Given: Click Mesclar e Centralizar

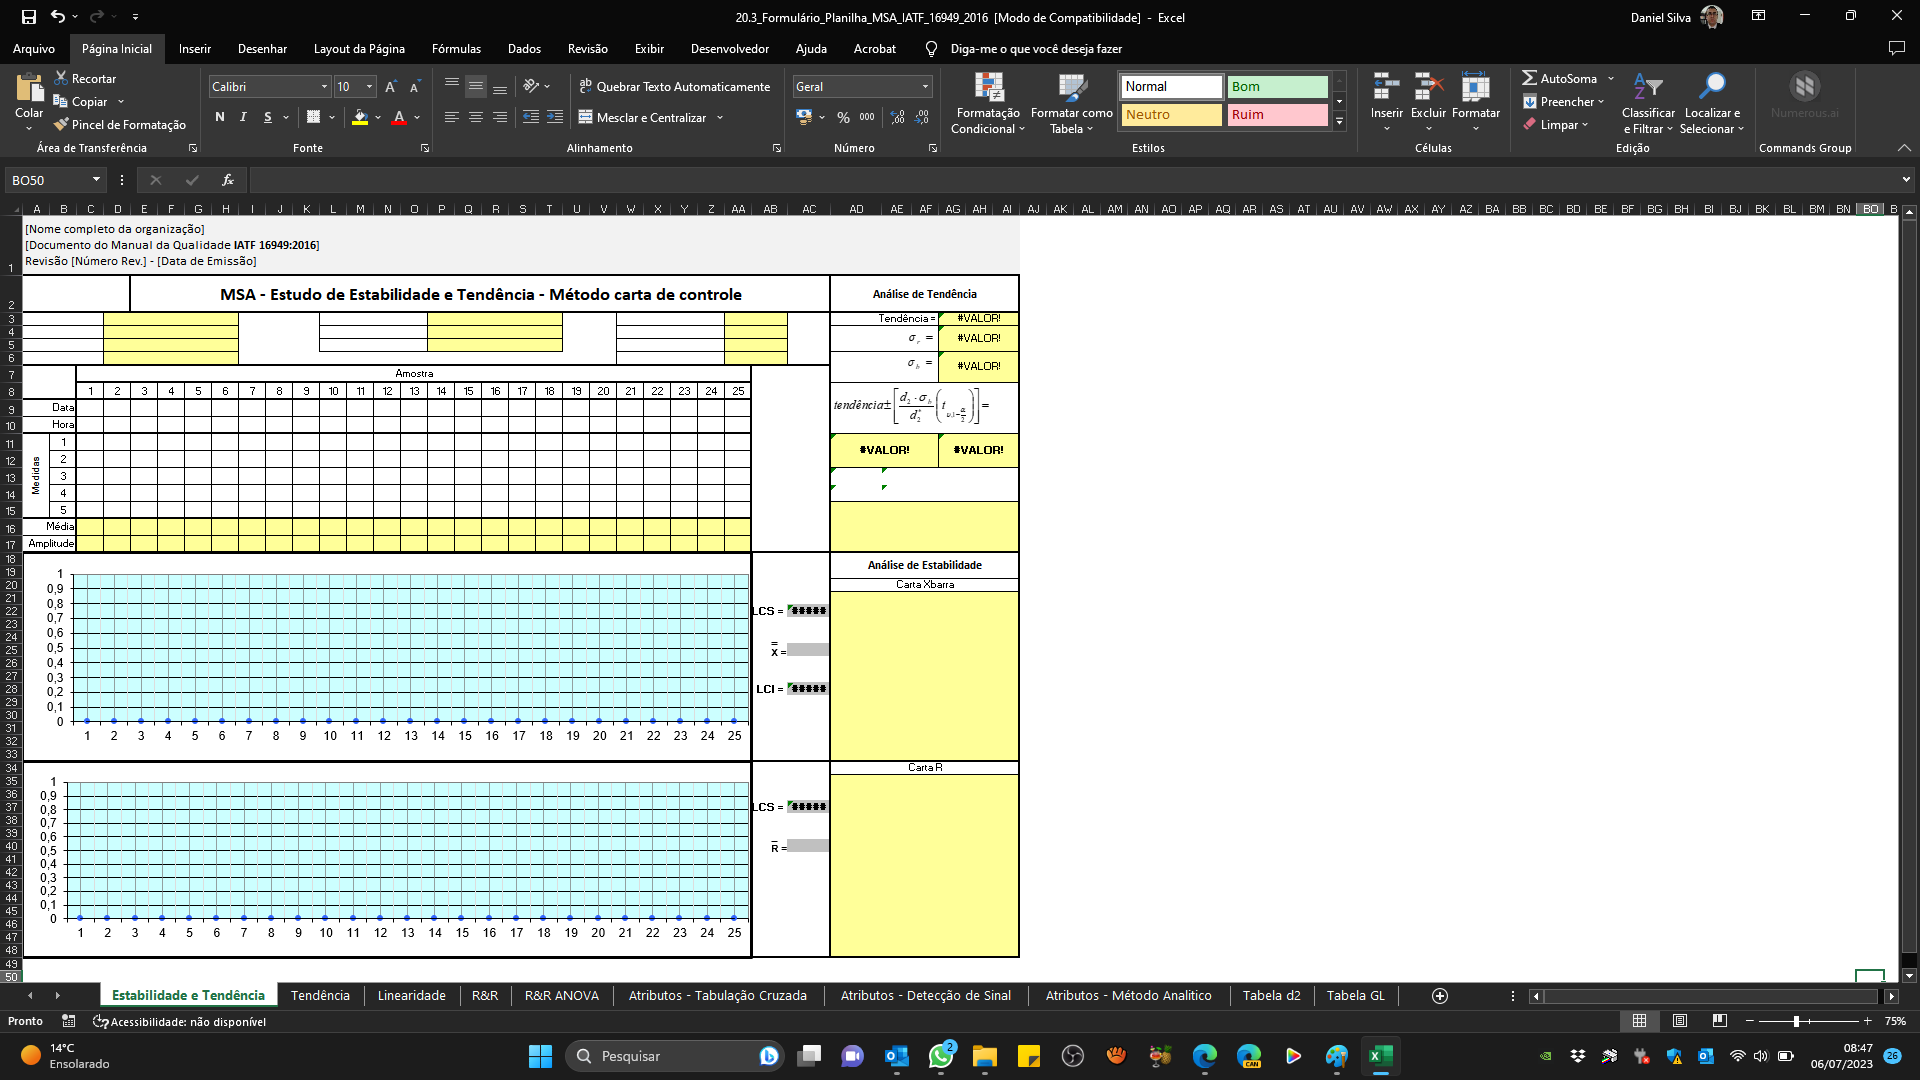Looking at the screenshot, I should point(644,117).
